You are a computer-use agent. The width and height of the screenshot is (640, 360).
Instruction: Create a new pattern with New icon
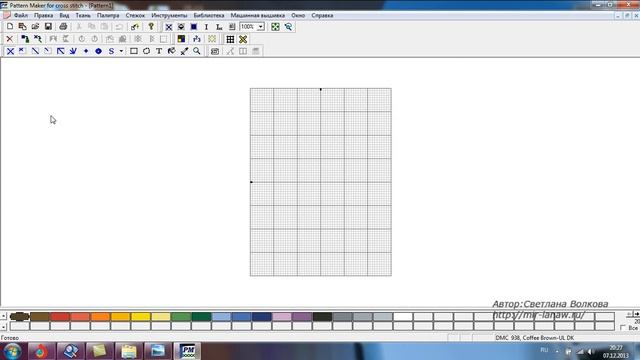click(10, 27)
